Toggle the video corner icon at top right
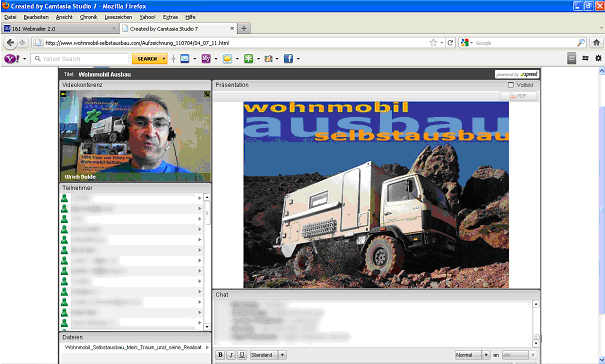 pyautogui.click(x=207, y=94)
